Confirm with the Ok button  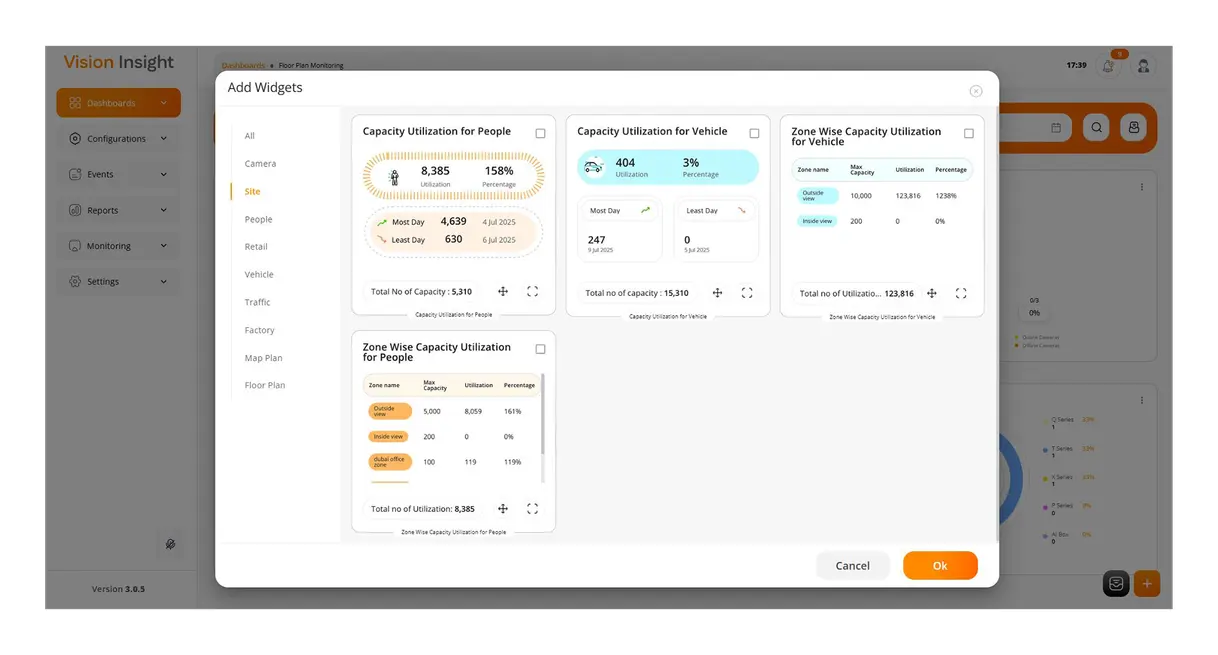(x=940, y=565)
